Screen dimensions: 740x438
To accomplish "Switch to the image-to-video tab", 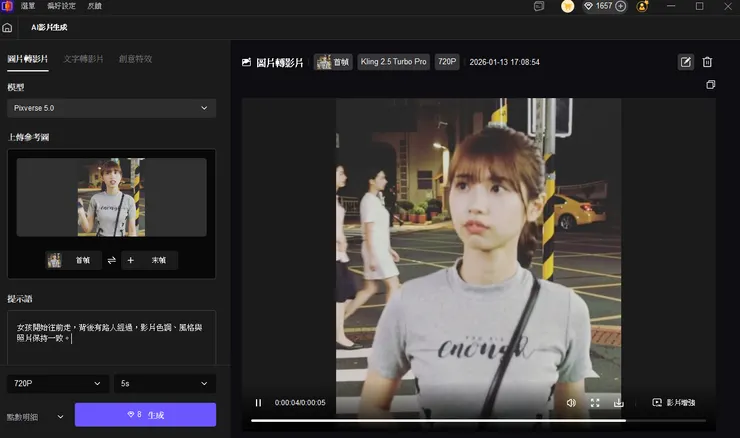I will [x=27, y=59].
